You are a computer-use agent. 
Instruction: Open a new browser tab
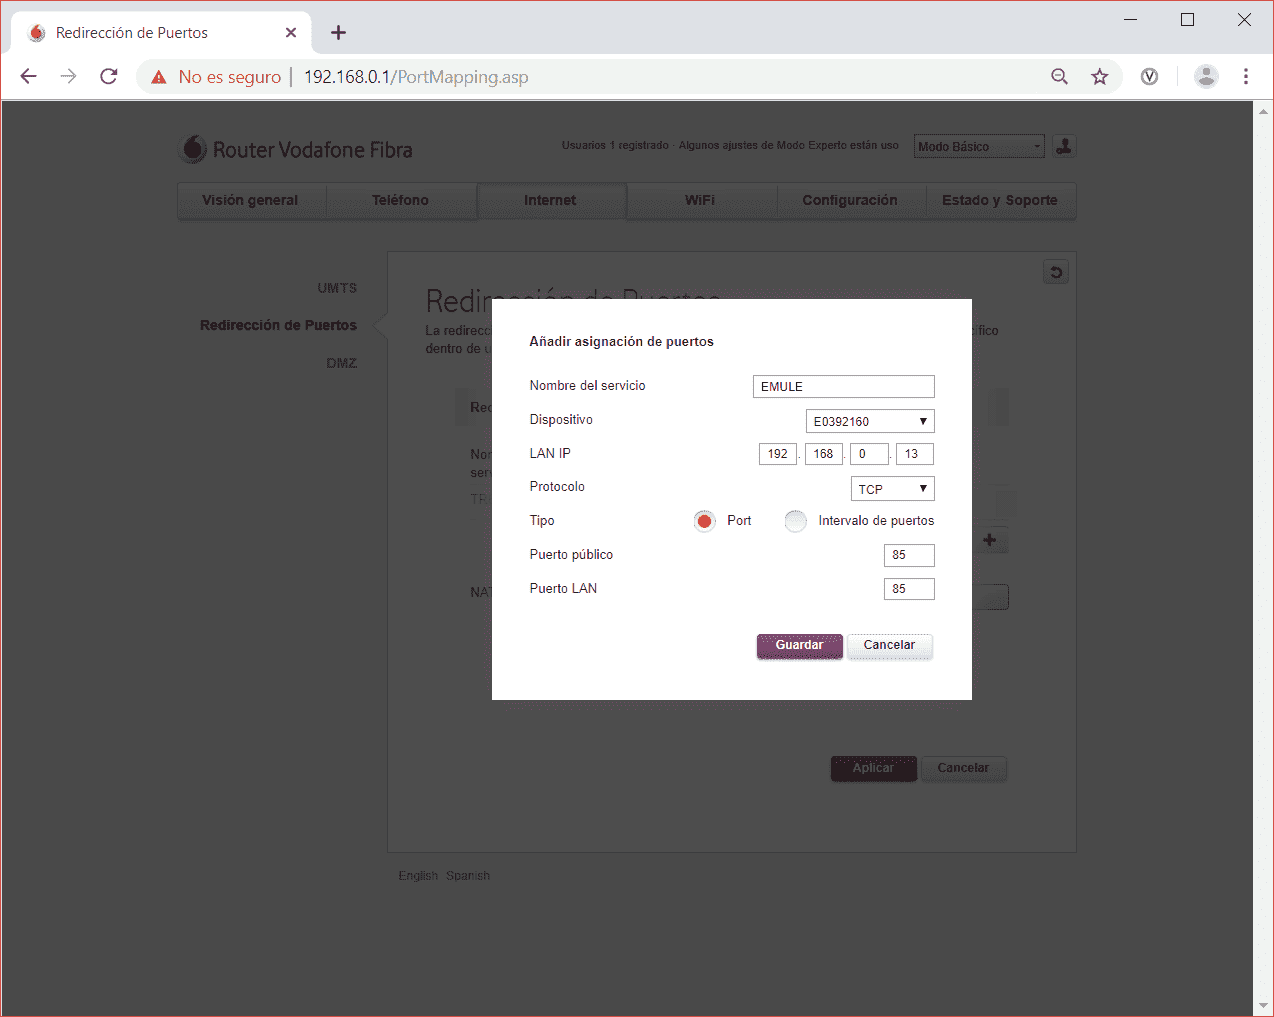(338, 33)
